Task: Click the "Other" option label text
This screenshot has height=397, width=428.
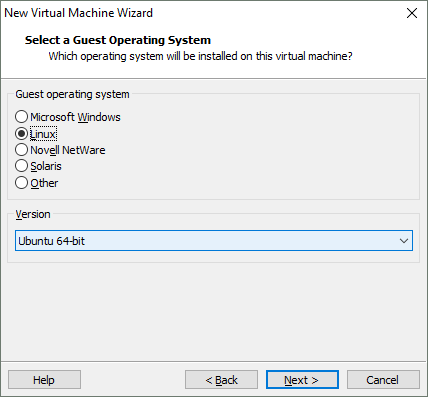Action: point(44,183)
